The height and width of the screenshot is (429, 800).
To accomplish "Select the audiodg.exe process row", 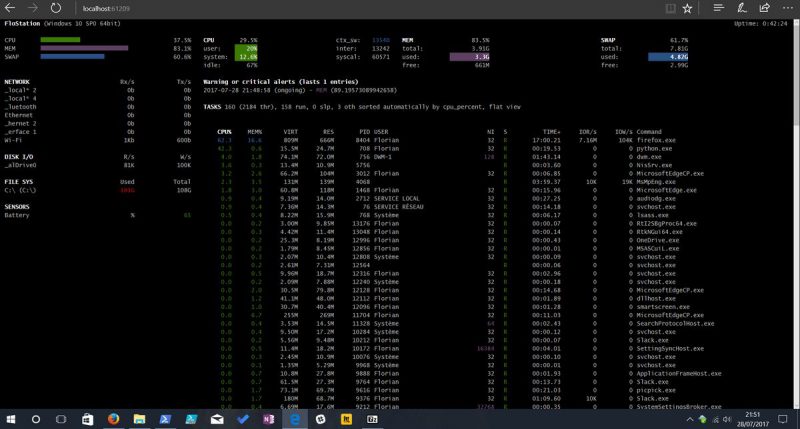I will (446, 198).
